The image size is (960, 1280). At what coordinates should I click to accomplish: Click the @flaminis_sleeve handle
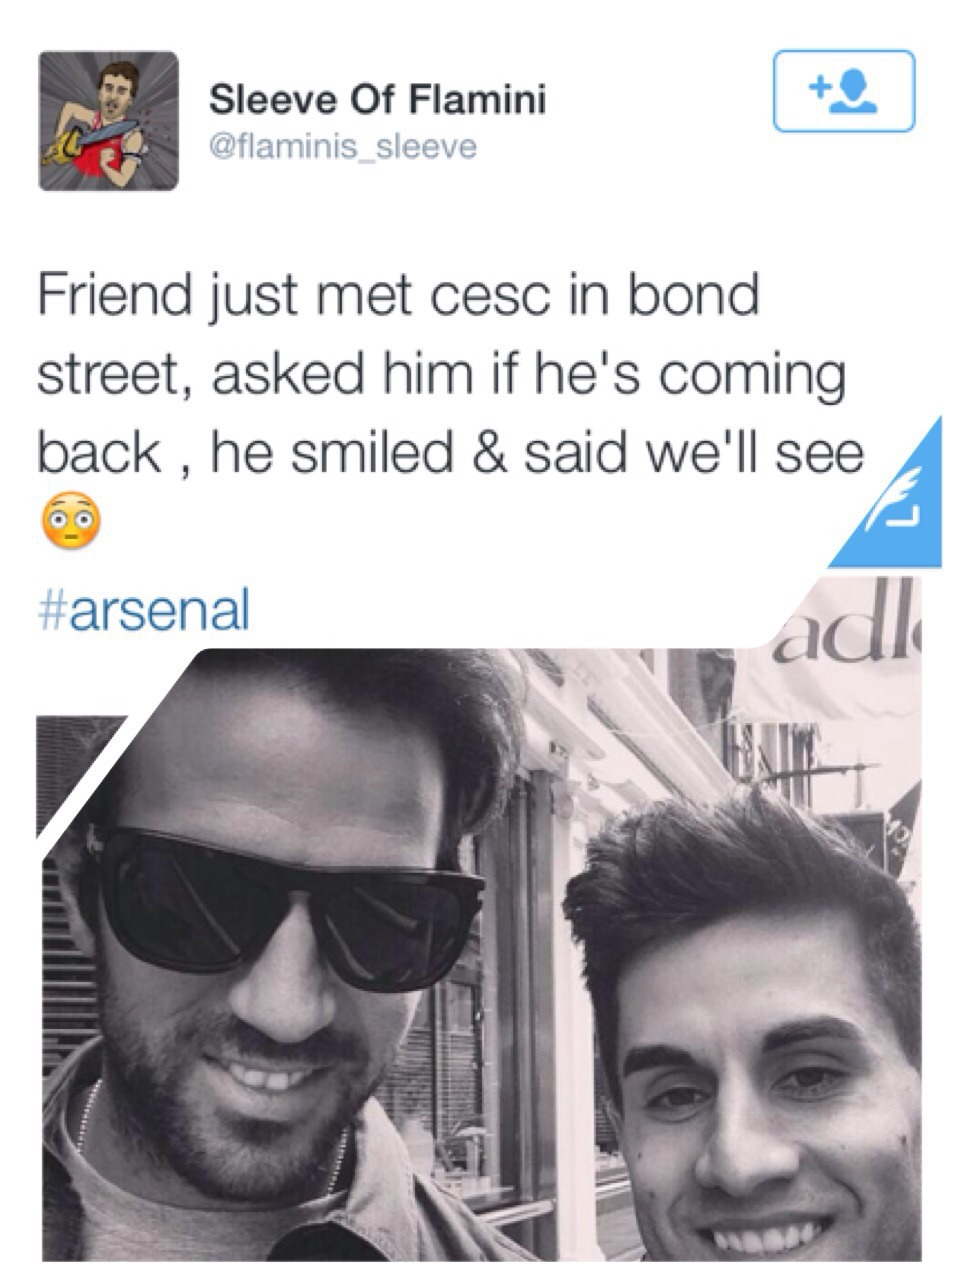[342, 148]
